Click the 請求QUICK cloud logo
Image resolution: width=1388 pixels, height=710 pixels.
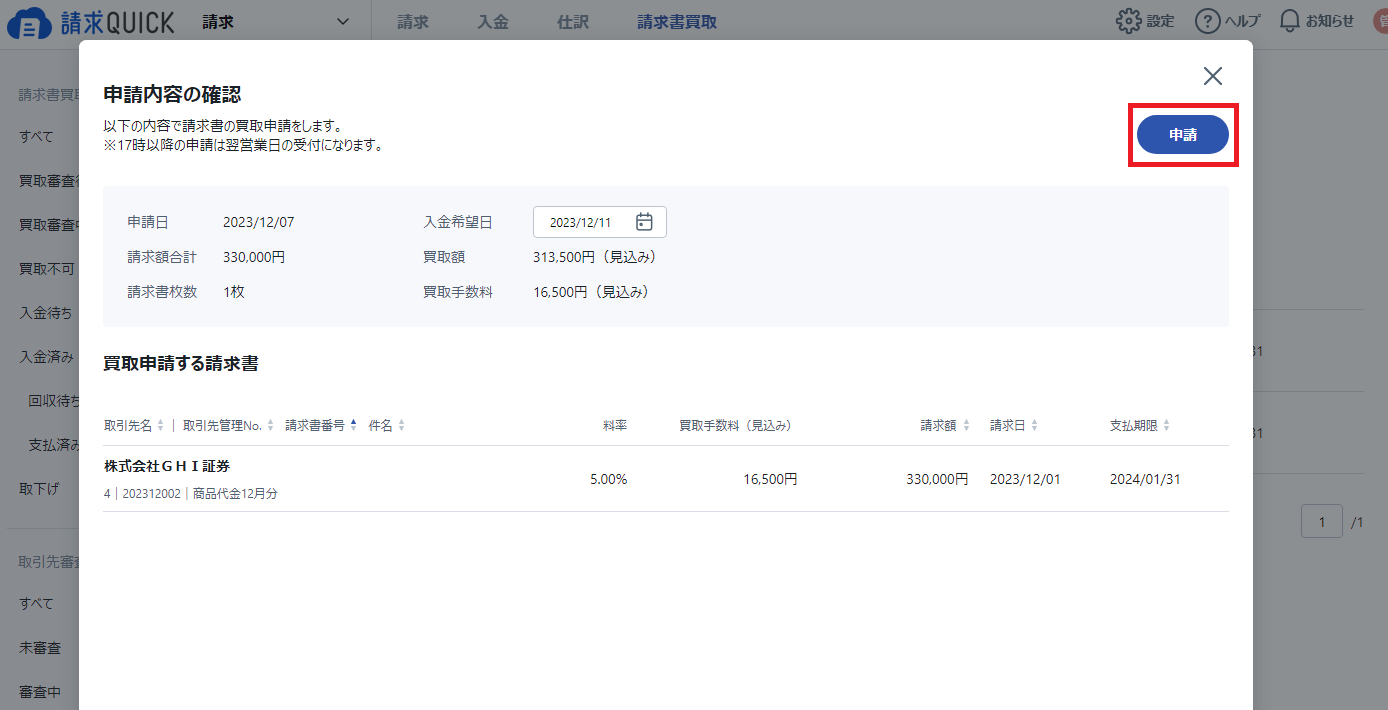tap(91, 22)
